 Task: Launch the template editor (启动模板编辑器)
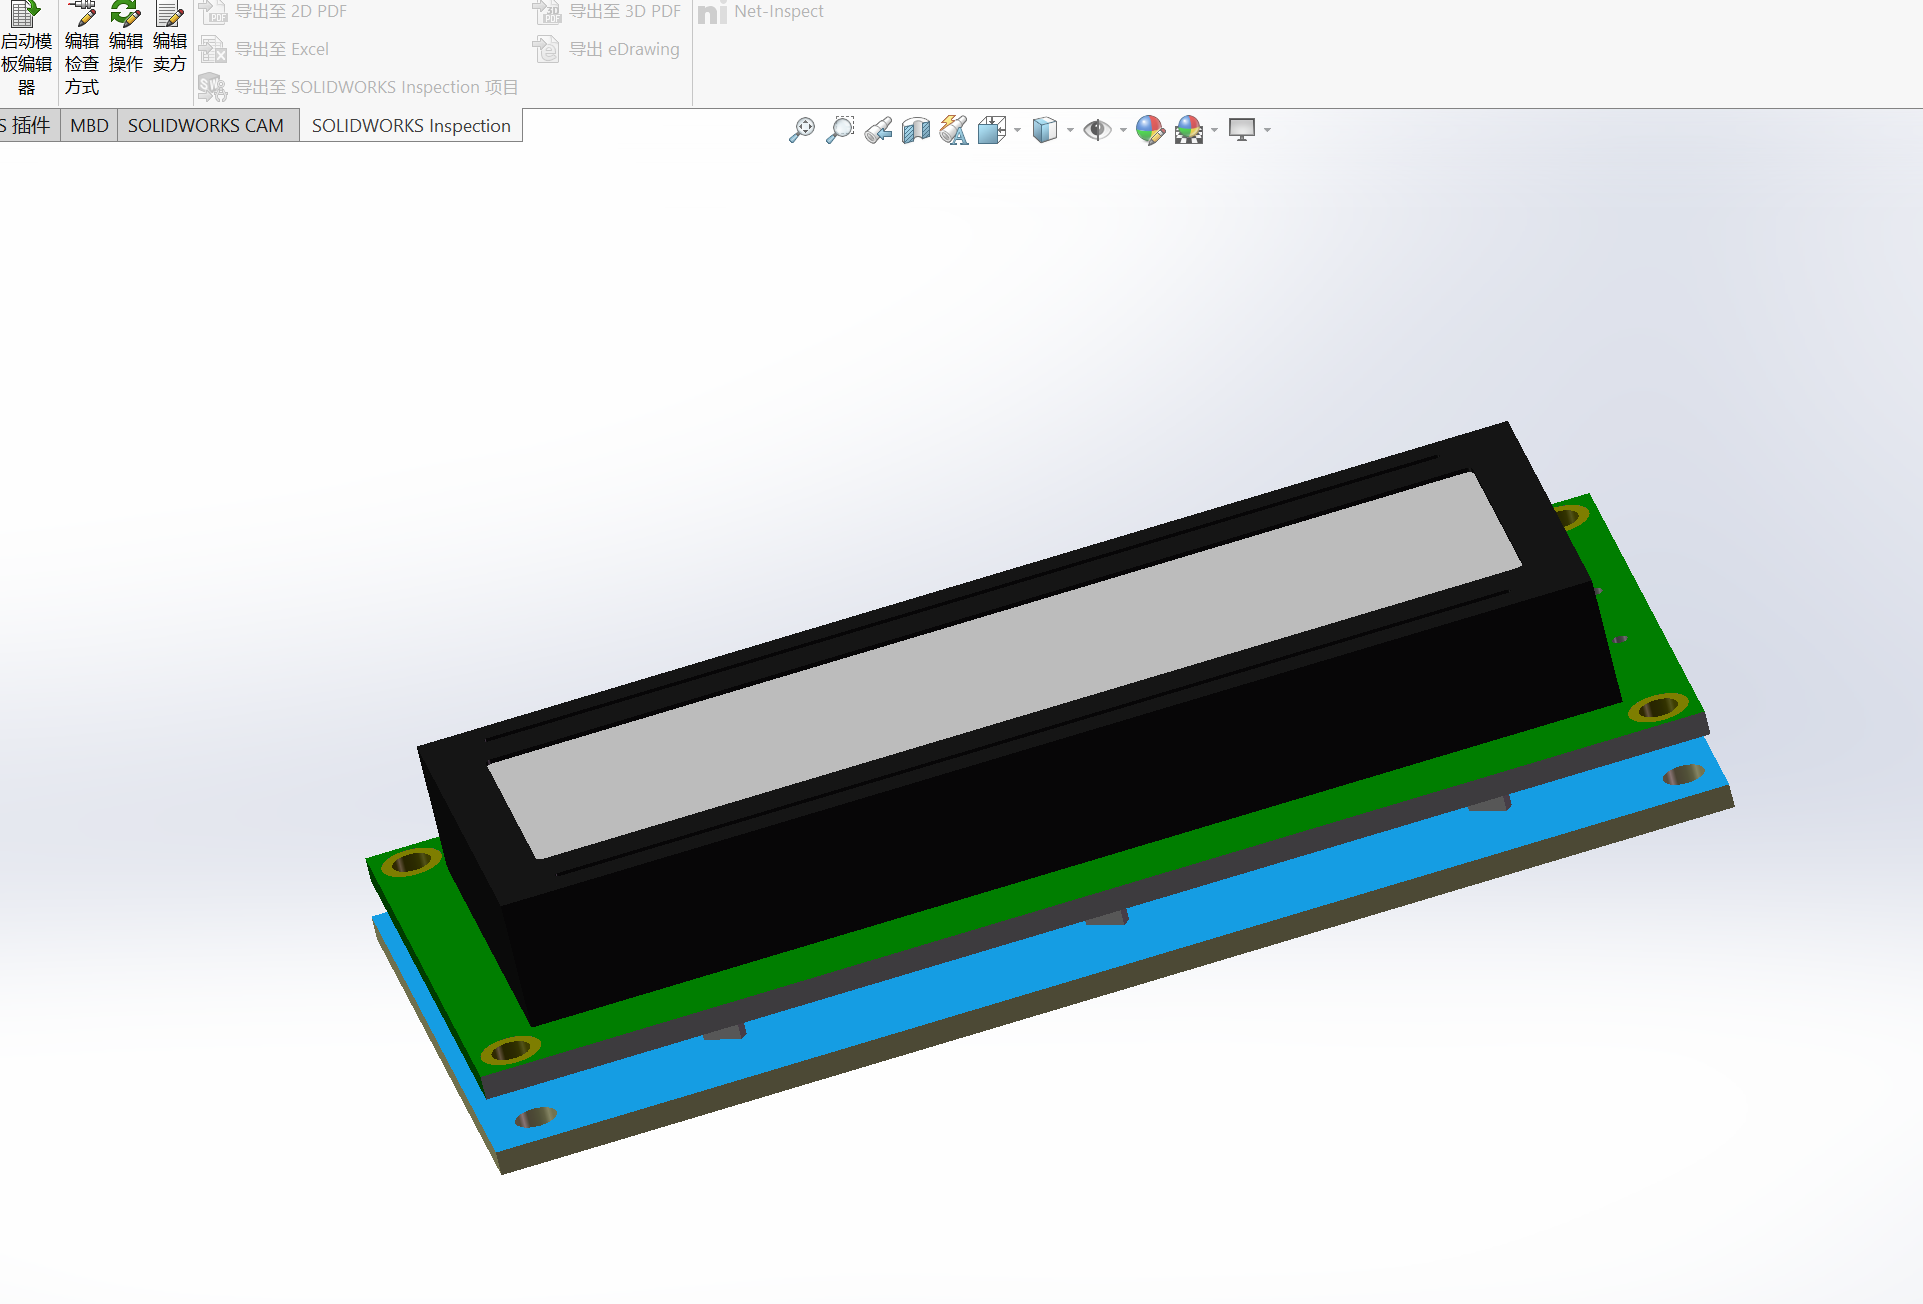(27, 48)
